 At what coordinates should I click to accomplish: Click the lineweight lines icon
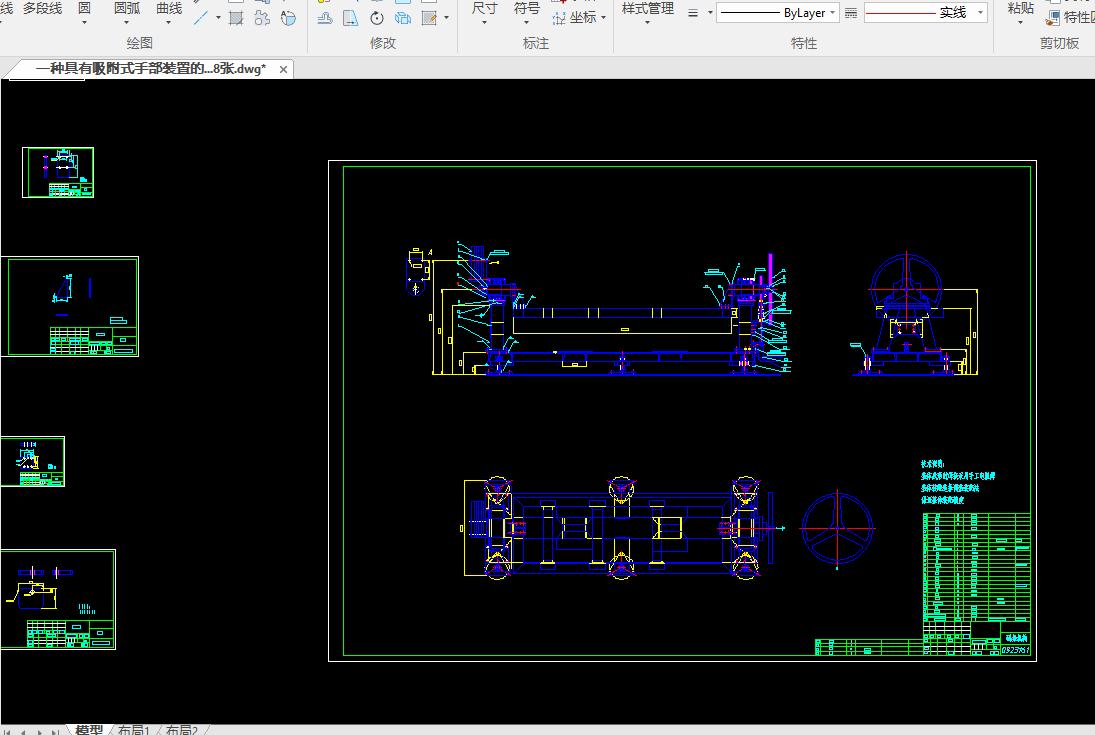click(x=694, y=13)
